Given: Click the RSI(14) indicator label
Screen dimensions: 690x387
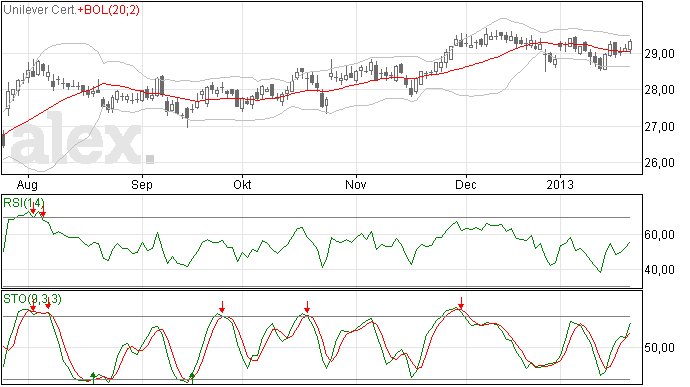Looking at the screenshot, I should tap(24, 203).
